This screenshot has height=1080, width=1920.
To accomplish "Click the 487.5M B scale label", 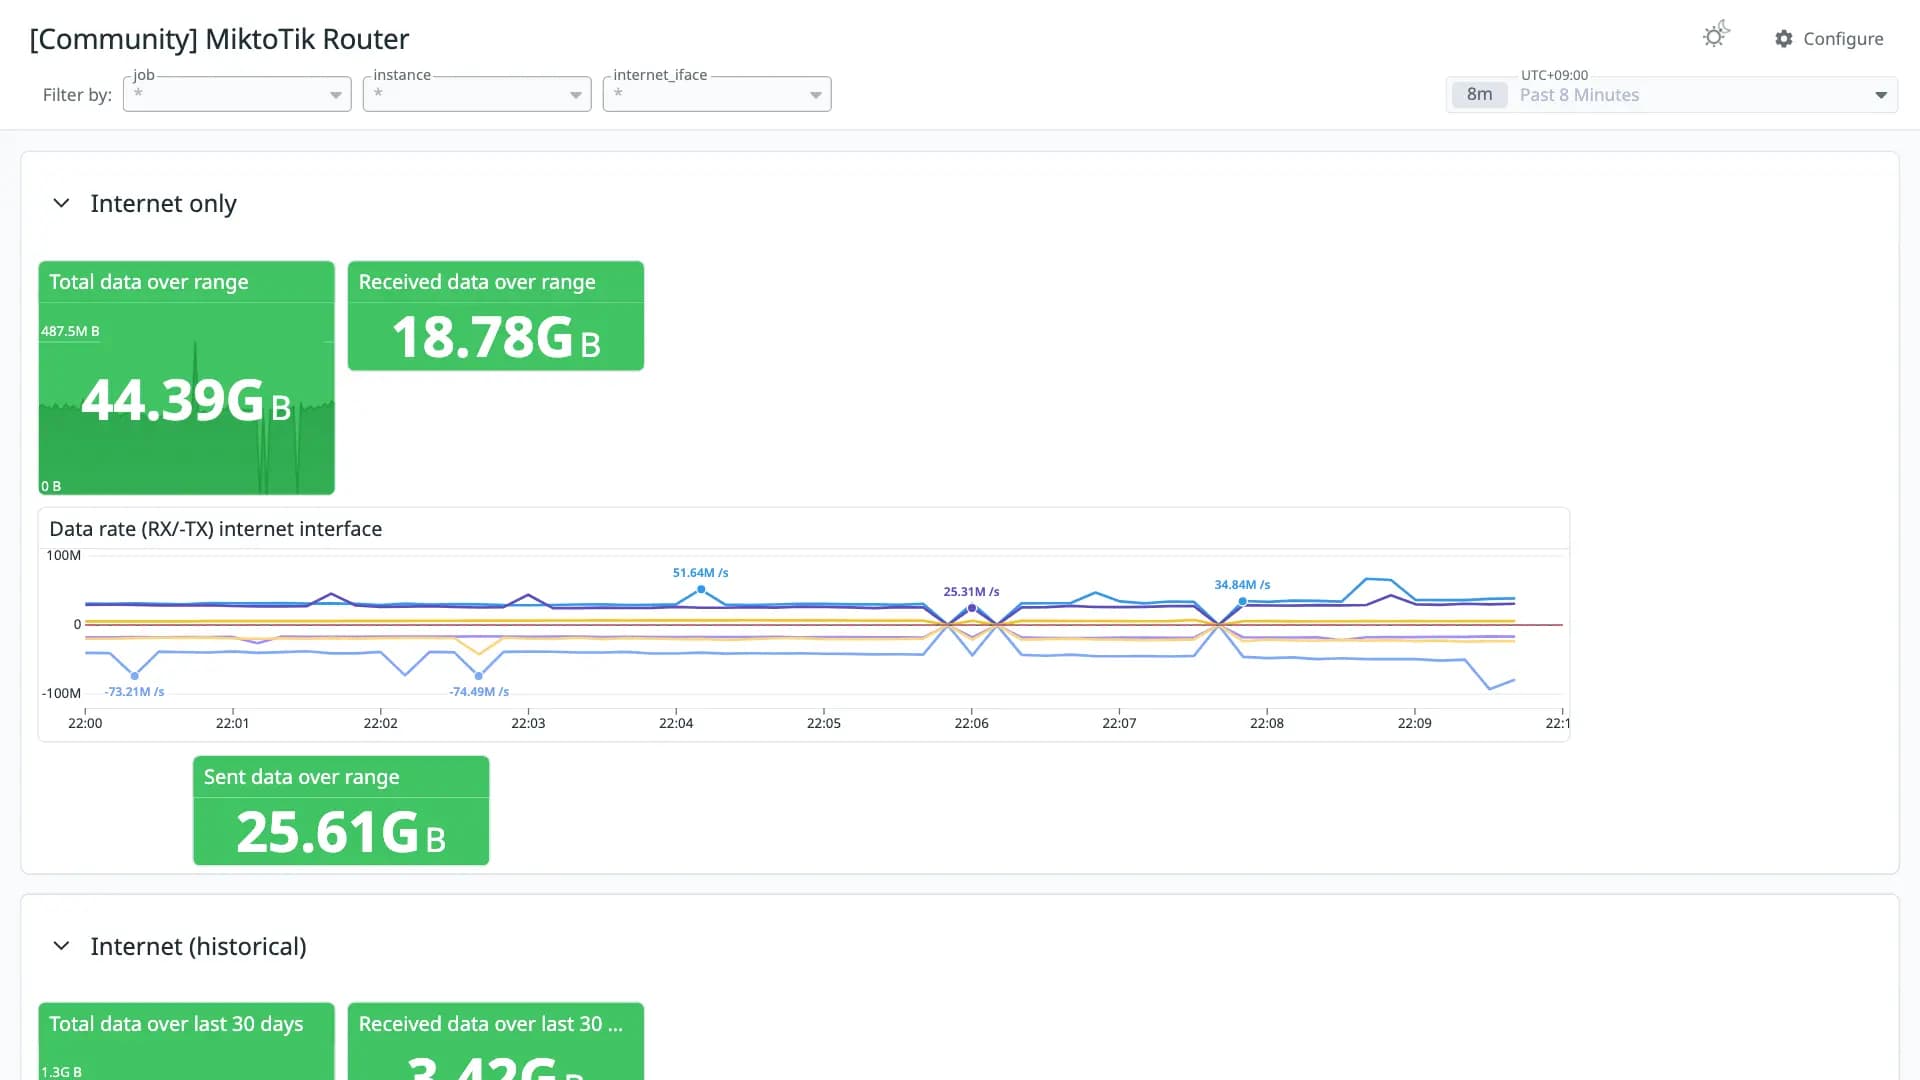I will click(x=70, y=331).
